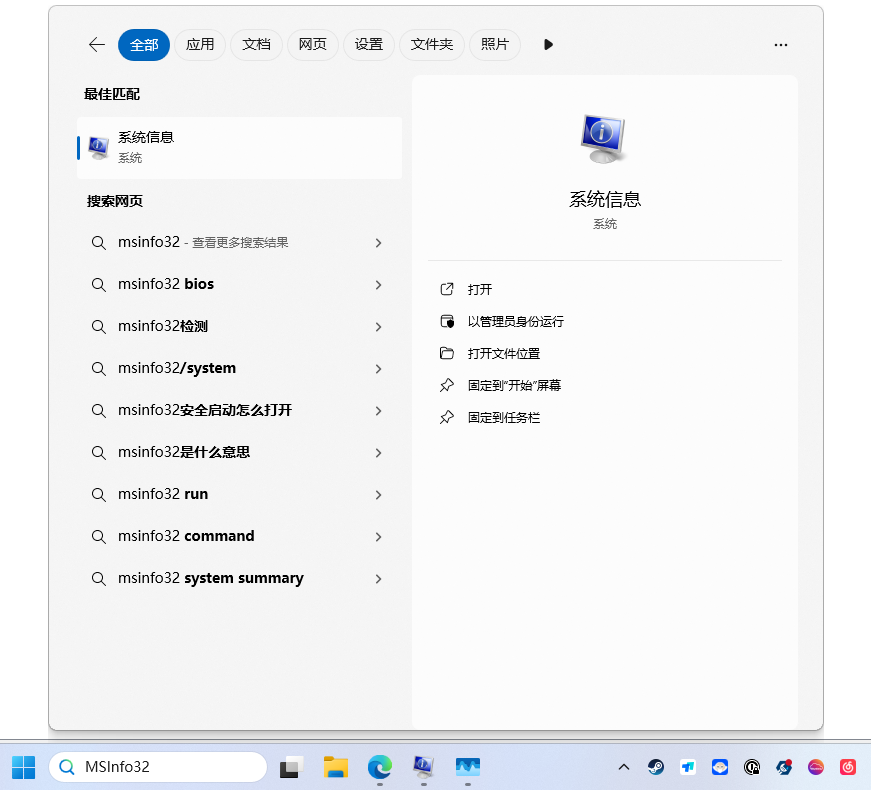Open the three-dots more options menu
Viewport: 871px width, 790px height.
[x=781, y=45]
